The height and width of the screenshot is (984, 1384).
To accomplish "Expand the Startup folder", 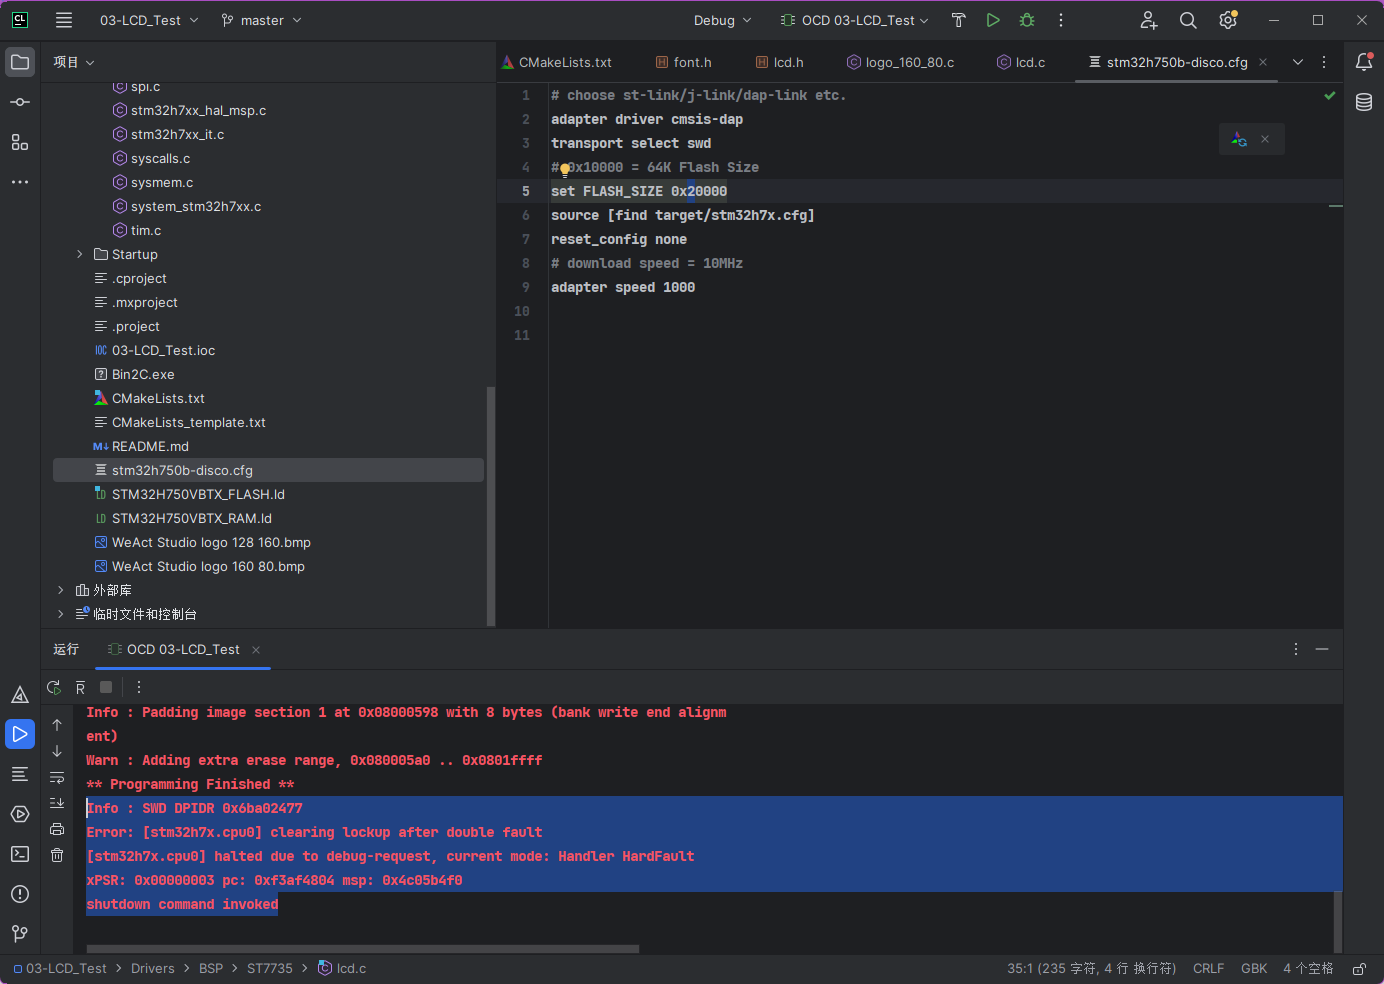I will 80,254.
